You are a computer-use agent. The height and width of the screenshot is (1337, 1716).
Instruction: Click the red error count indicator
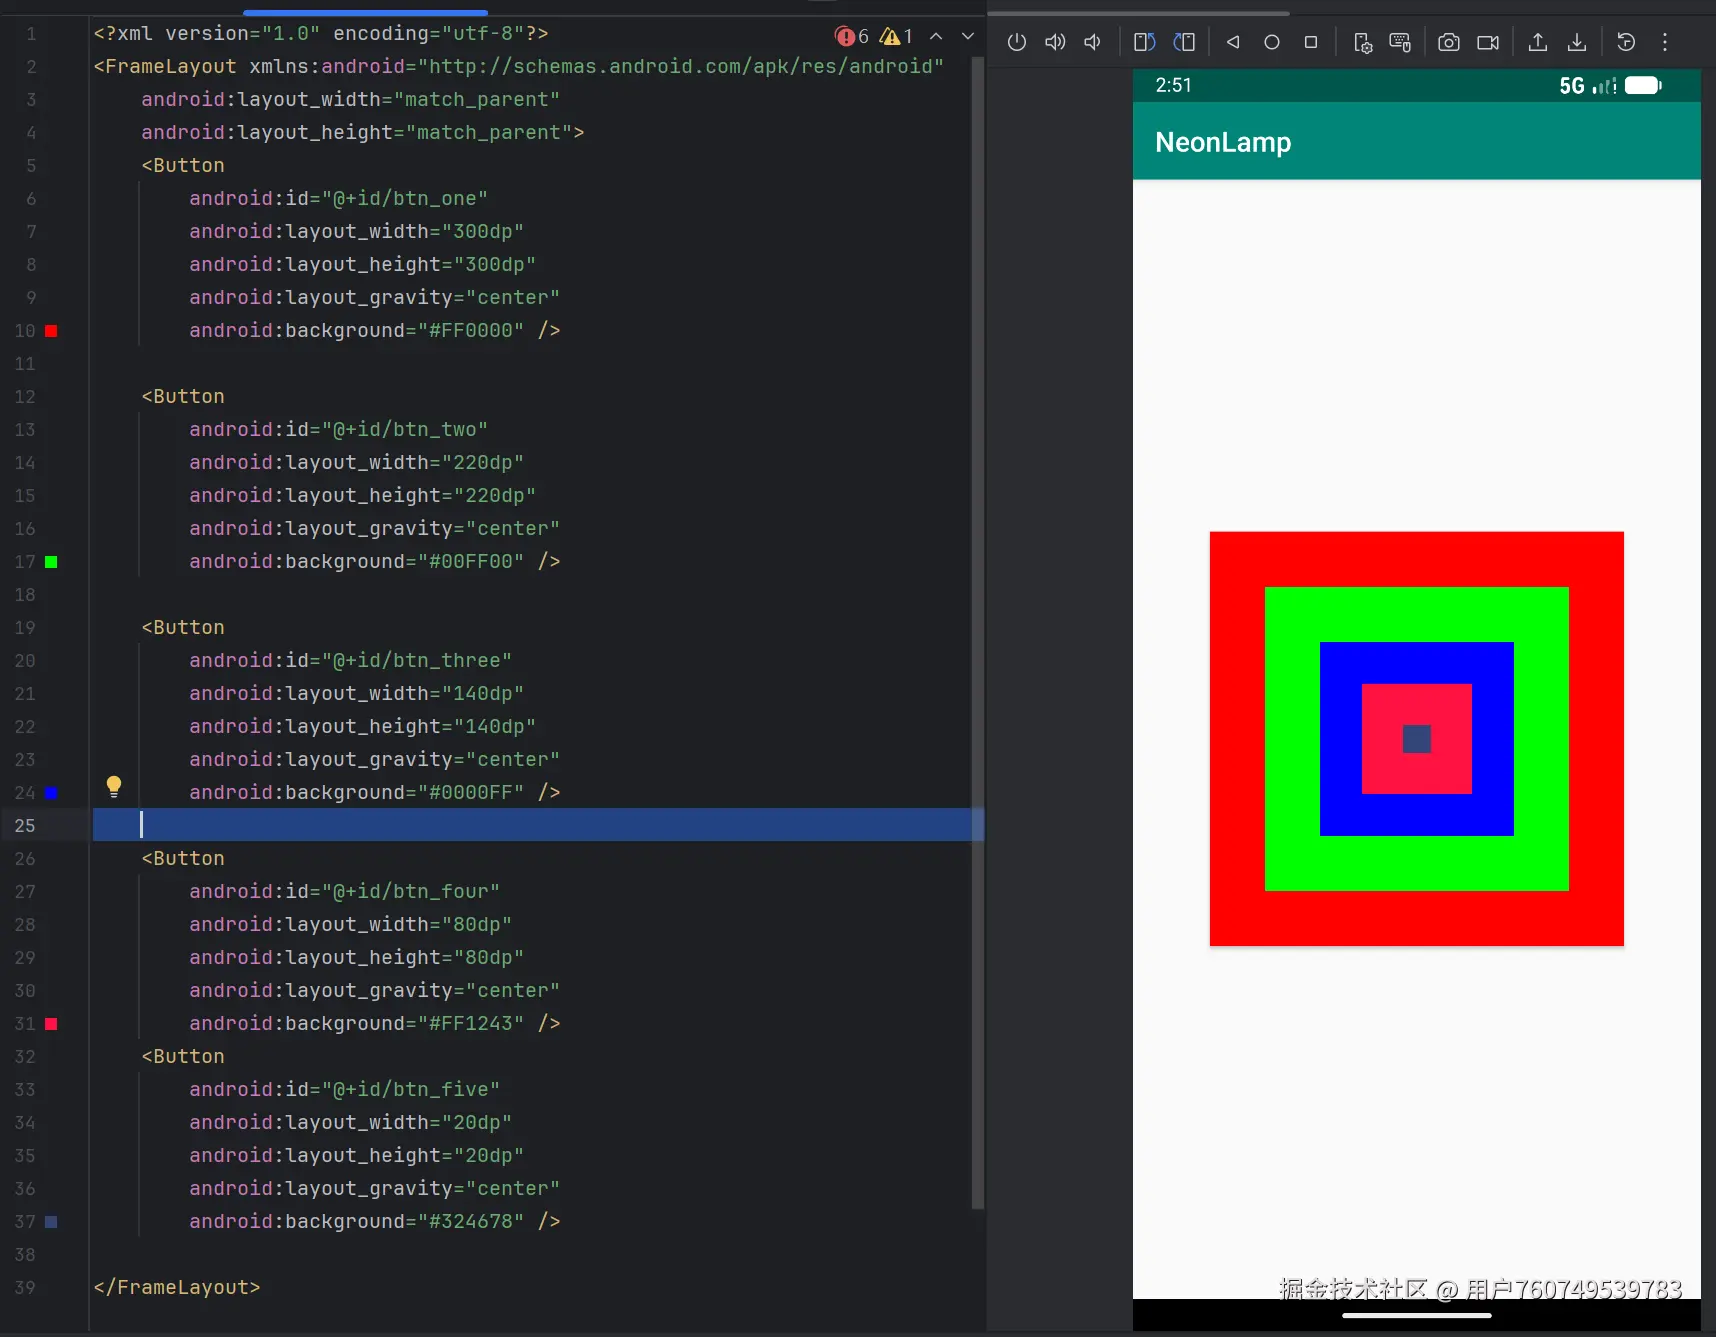pyautogui.click(x=852, y=36)
